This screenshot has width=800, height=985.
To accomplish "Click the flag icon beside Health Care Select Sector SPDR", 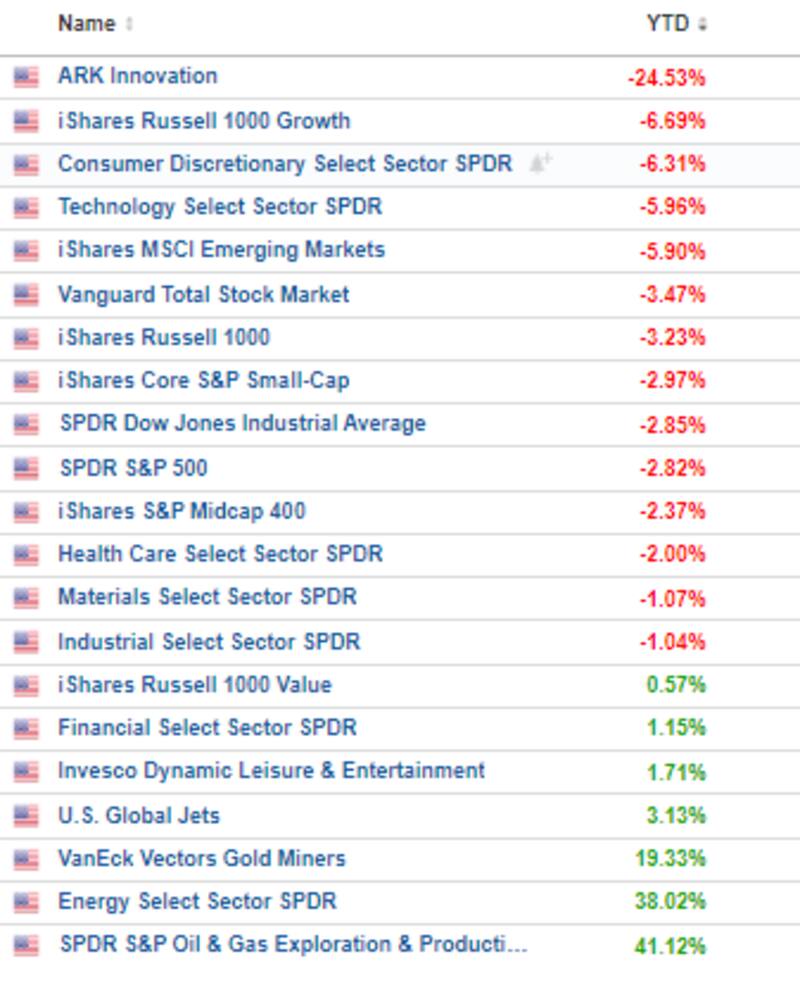I will point(26,555).
